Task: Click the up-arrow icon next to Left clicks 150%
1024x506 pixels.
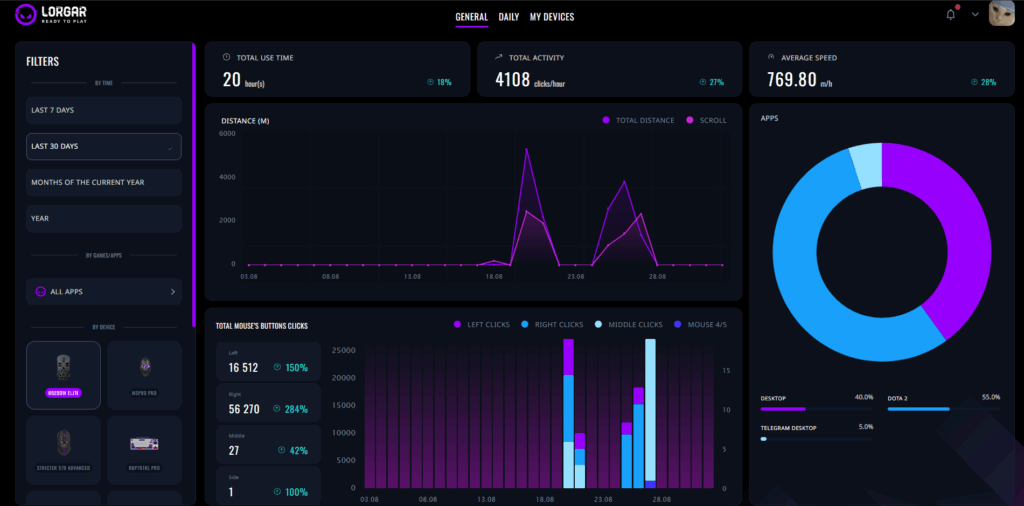Action: [277, 367]
